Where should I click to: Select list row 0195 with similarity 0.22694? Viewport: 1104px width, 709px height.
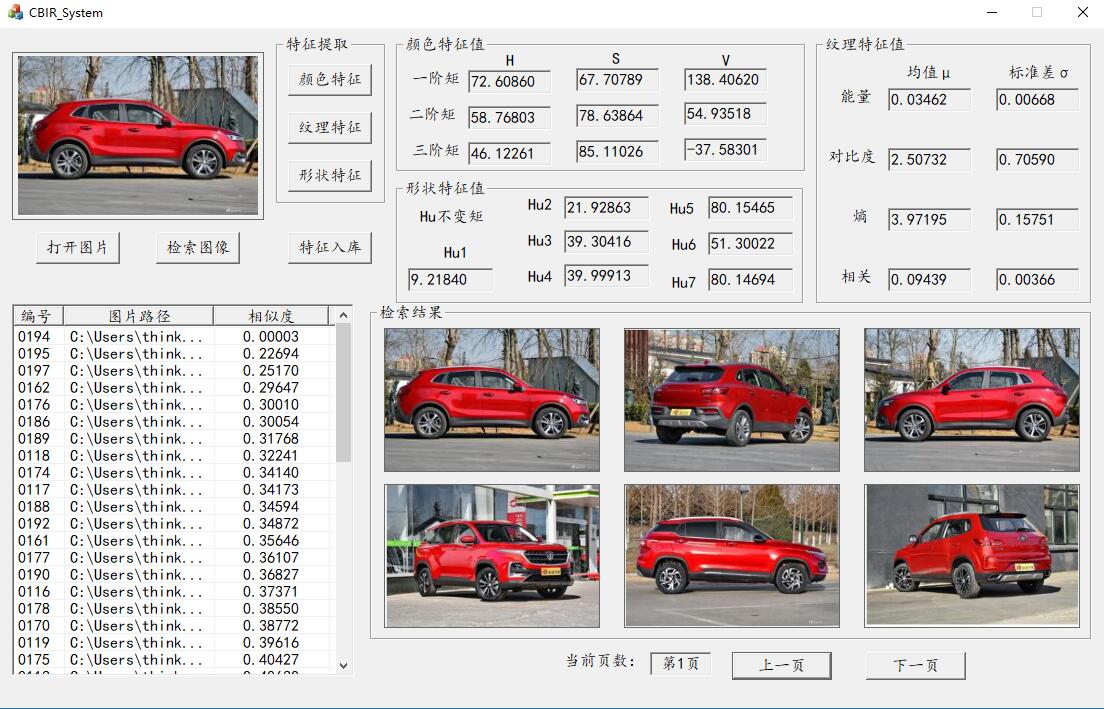click(174, 353)
